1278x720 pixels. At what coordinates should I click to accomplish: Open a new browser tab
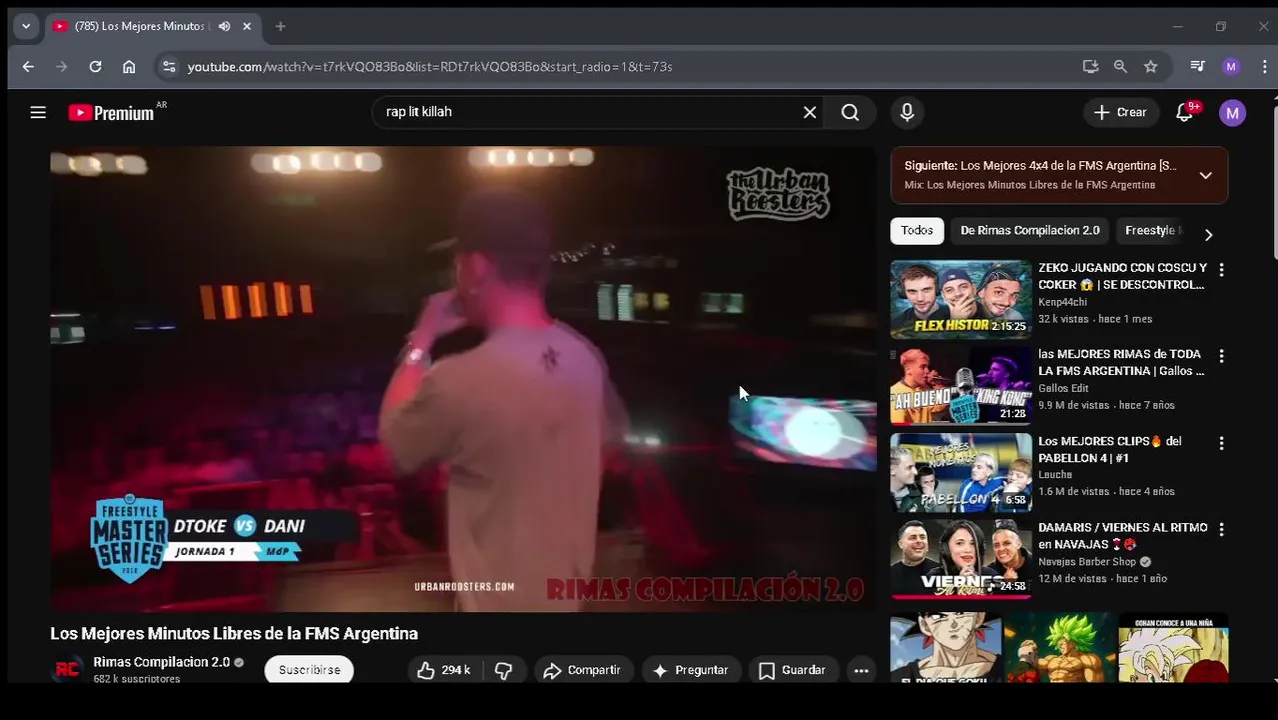coord(280,26)
